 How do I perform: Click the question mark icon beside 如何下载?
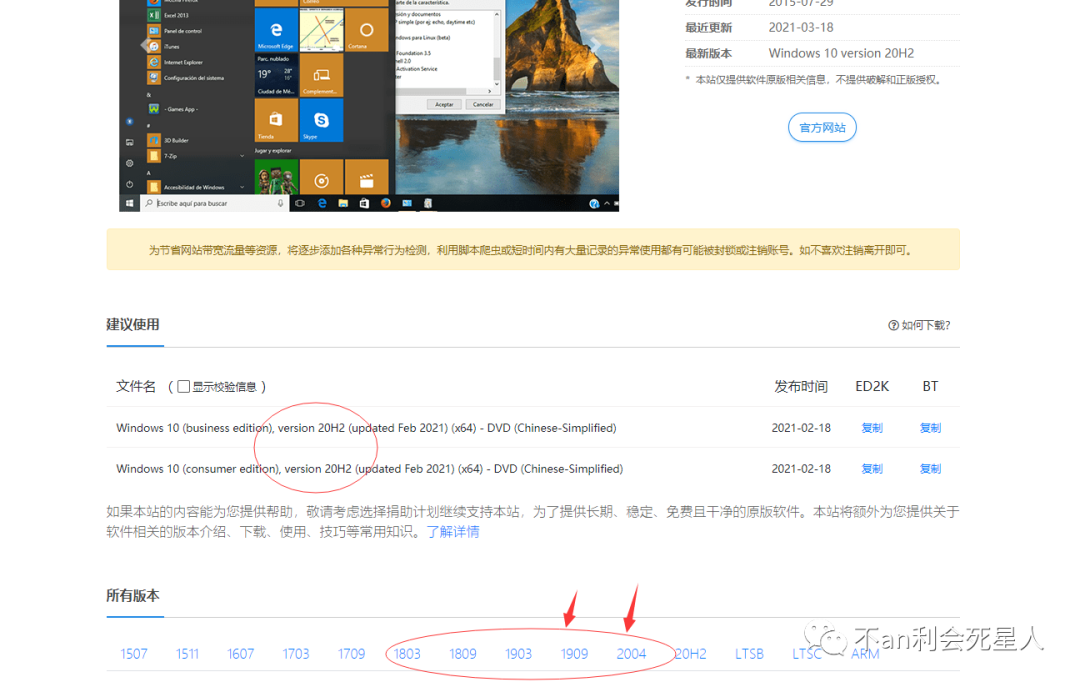point(893,325)
